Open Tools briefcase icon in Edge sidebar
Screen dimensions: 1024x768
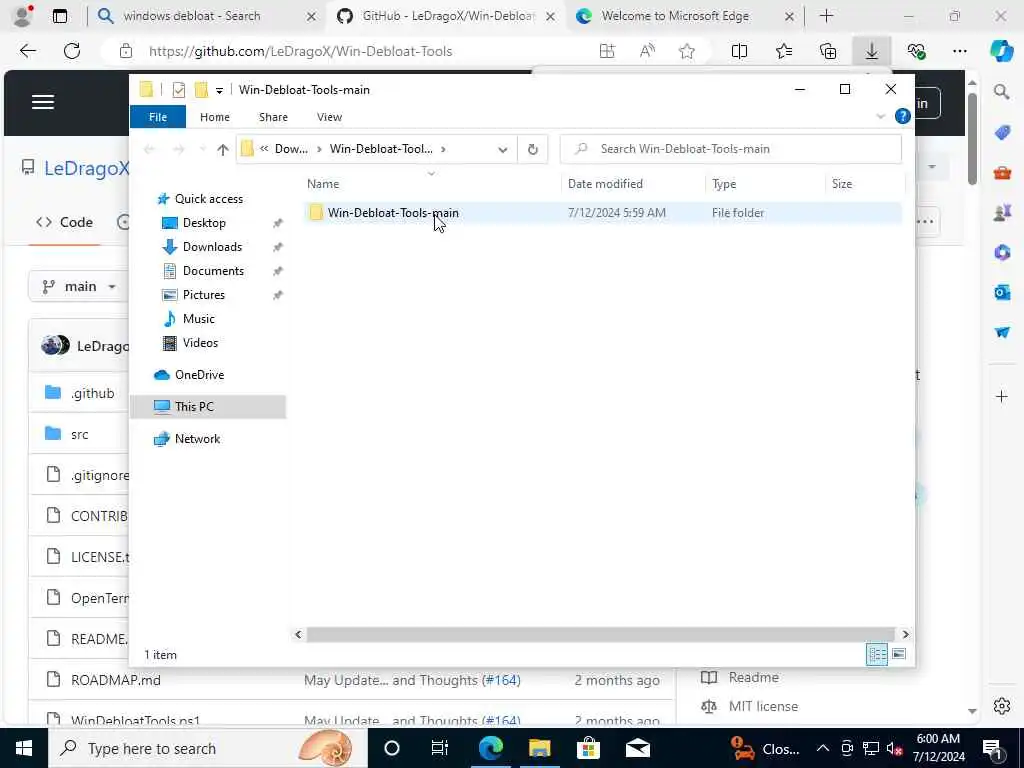click(1002, 172)
